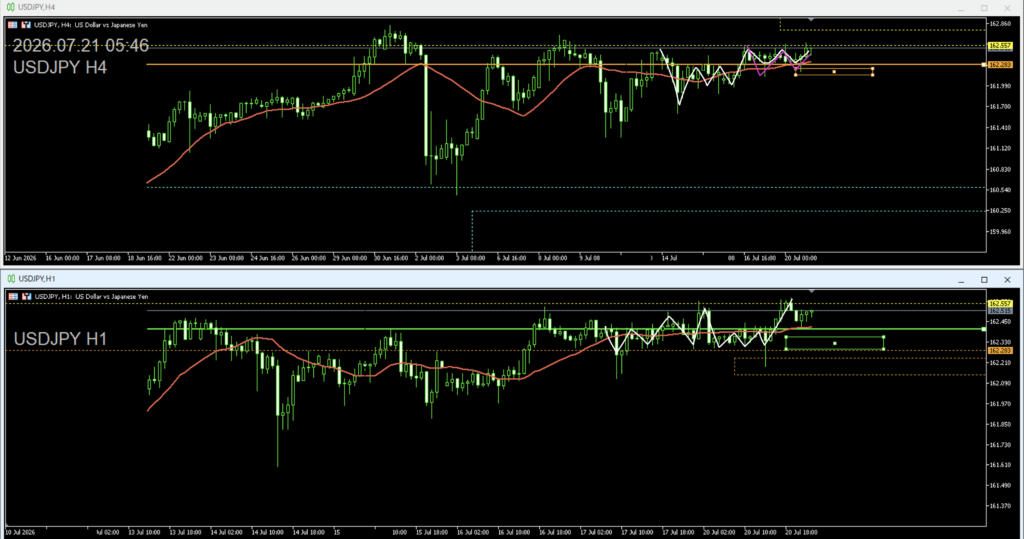Click the yellow 162.557 price label in the H1 chart
The image size is (1024, 539).
(x=999, y=304)
